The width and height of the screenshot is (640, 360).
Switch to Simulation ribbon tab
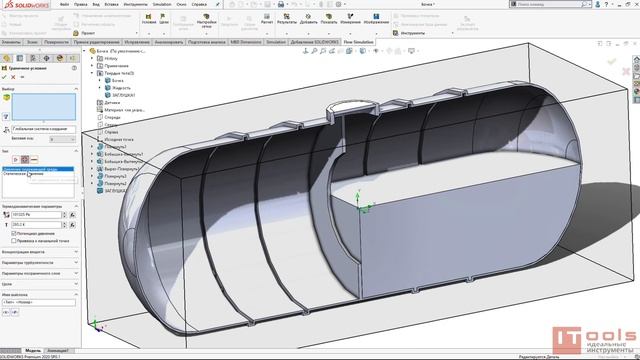[276, 42]
